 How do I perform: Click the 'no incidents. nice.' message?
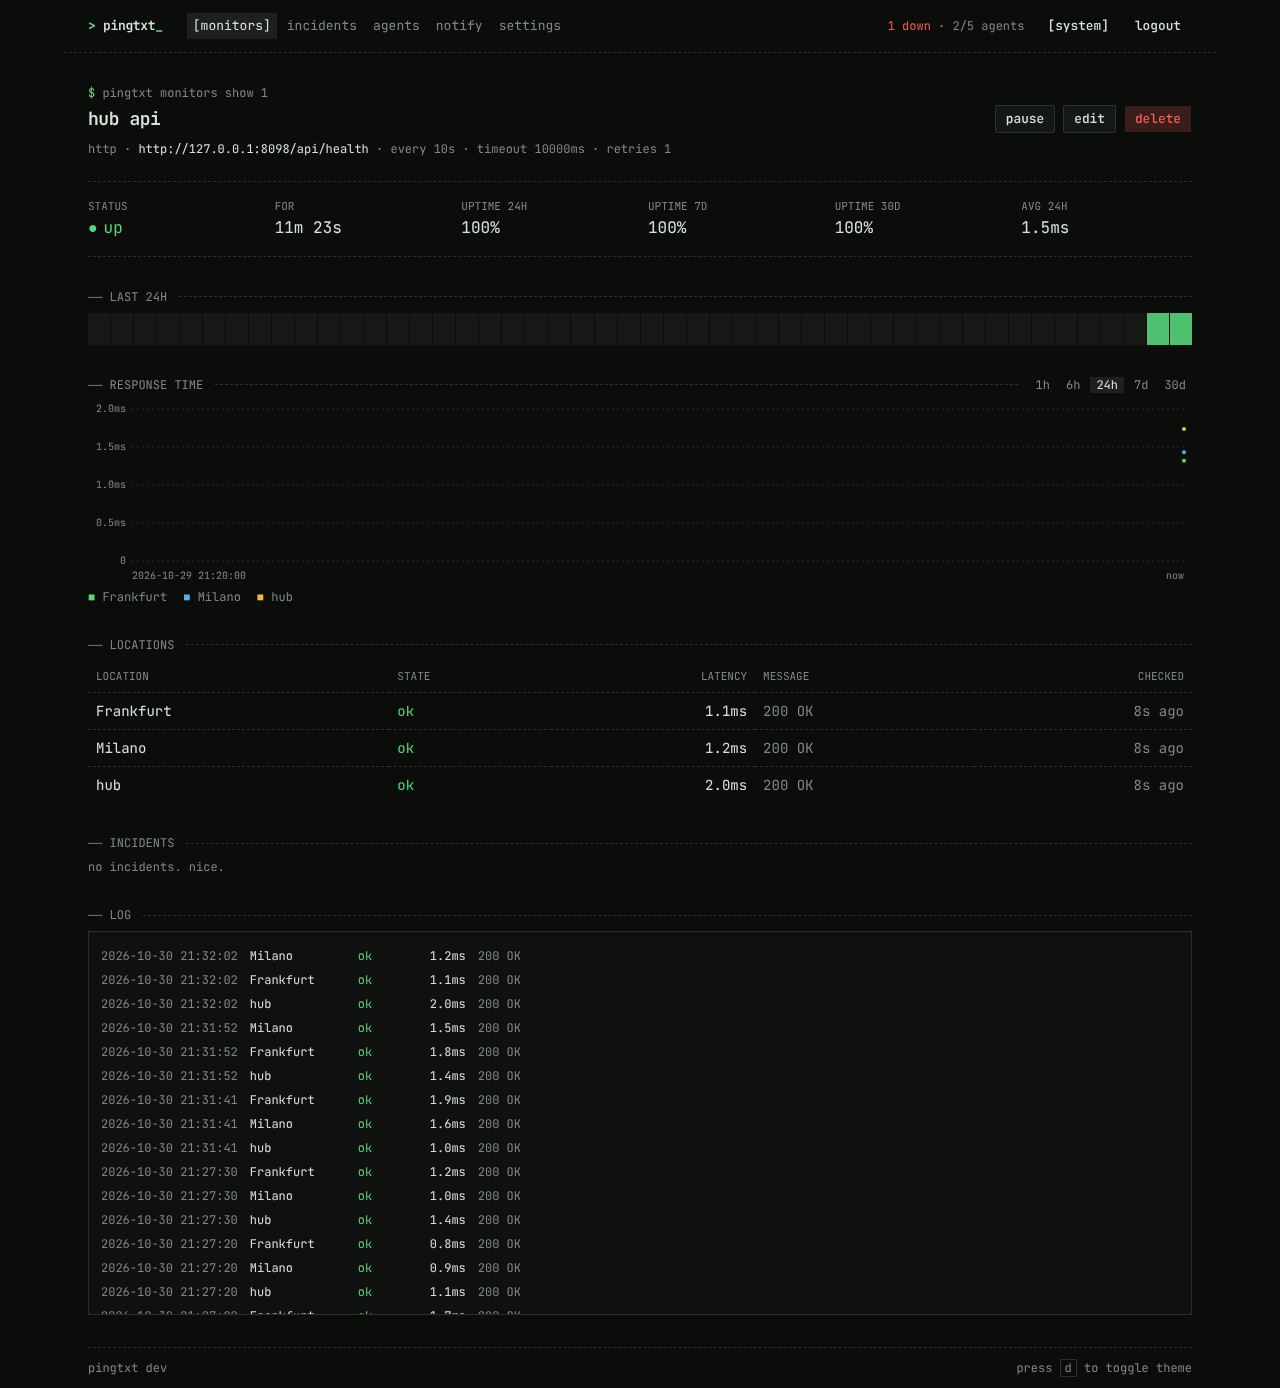point(156,867)
